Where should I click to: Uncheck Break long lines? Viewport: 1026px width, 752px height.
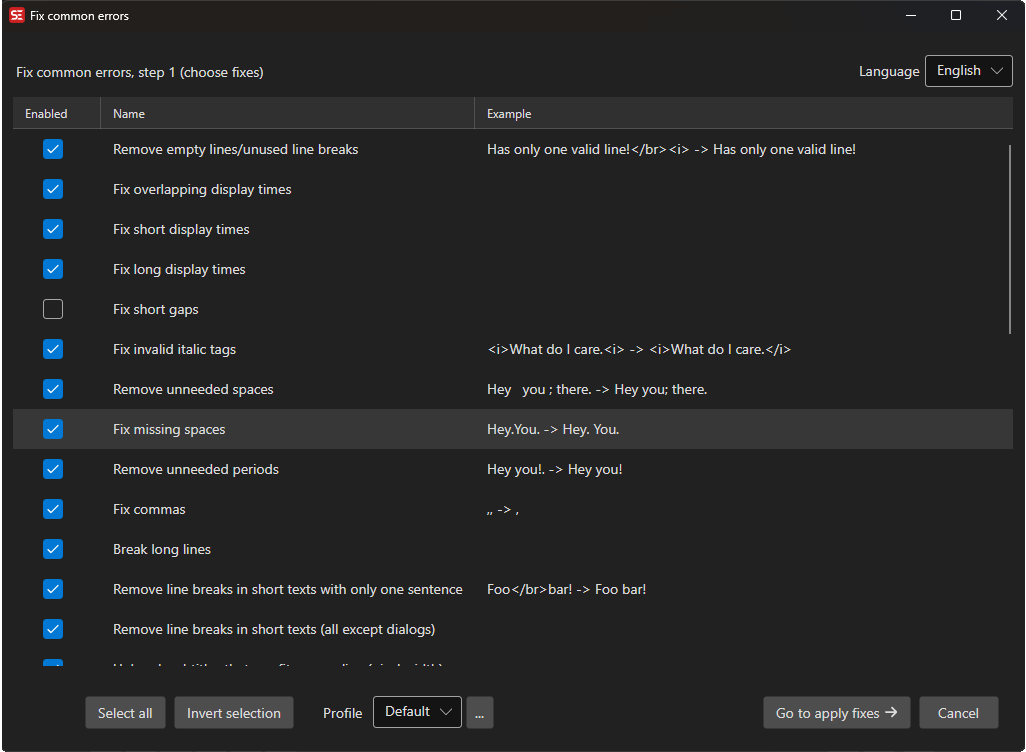(x=52, y=549)
